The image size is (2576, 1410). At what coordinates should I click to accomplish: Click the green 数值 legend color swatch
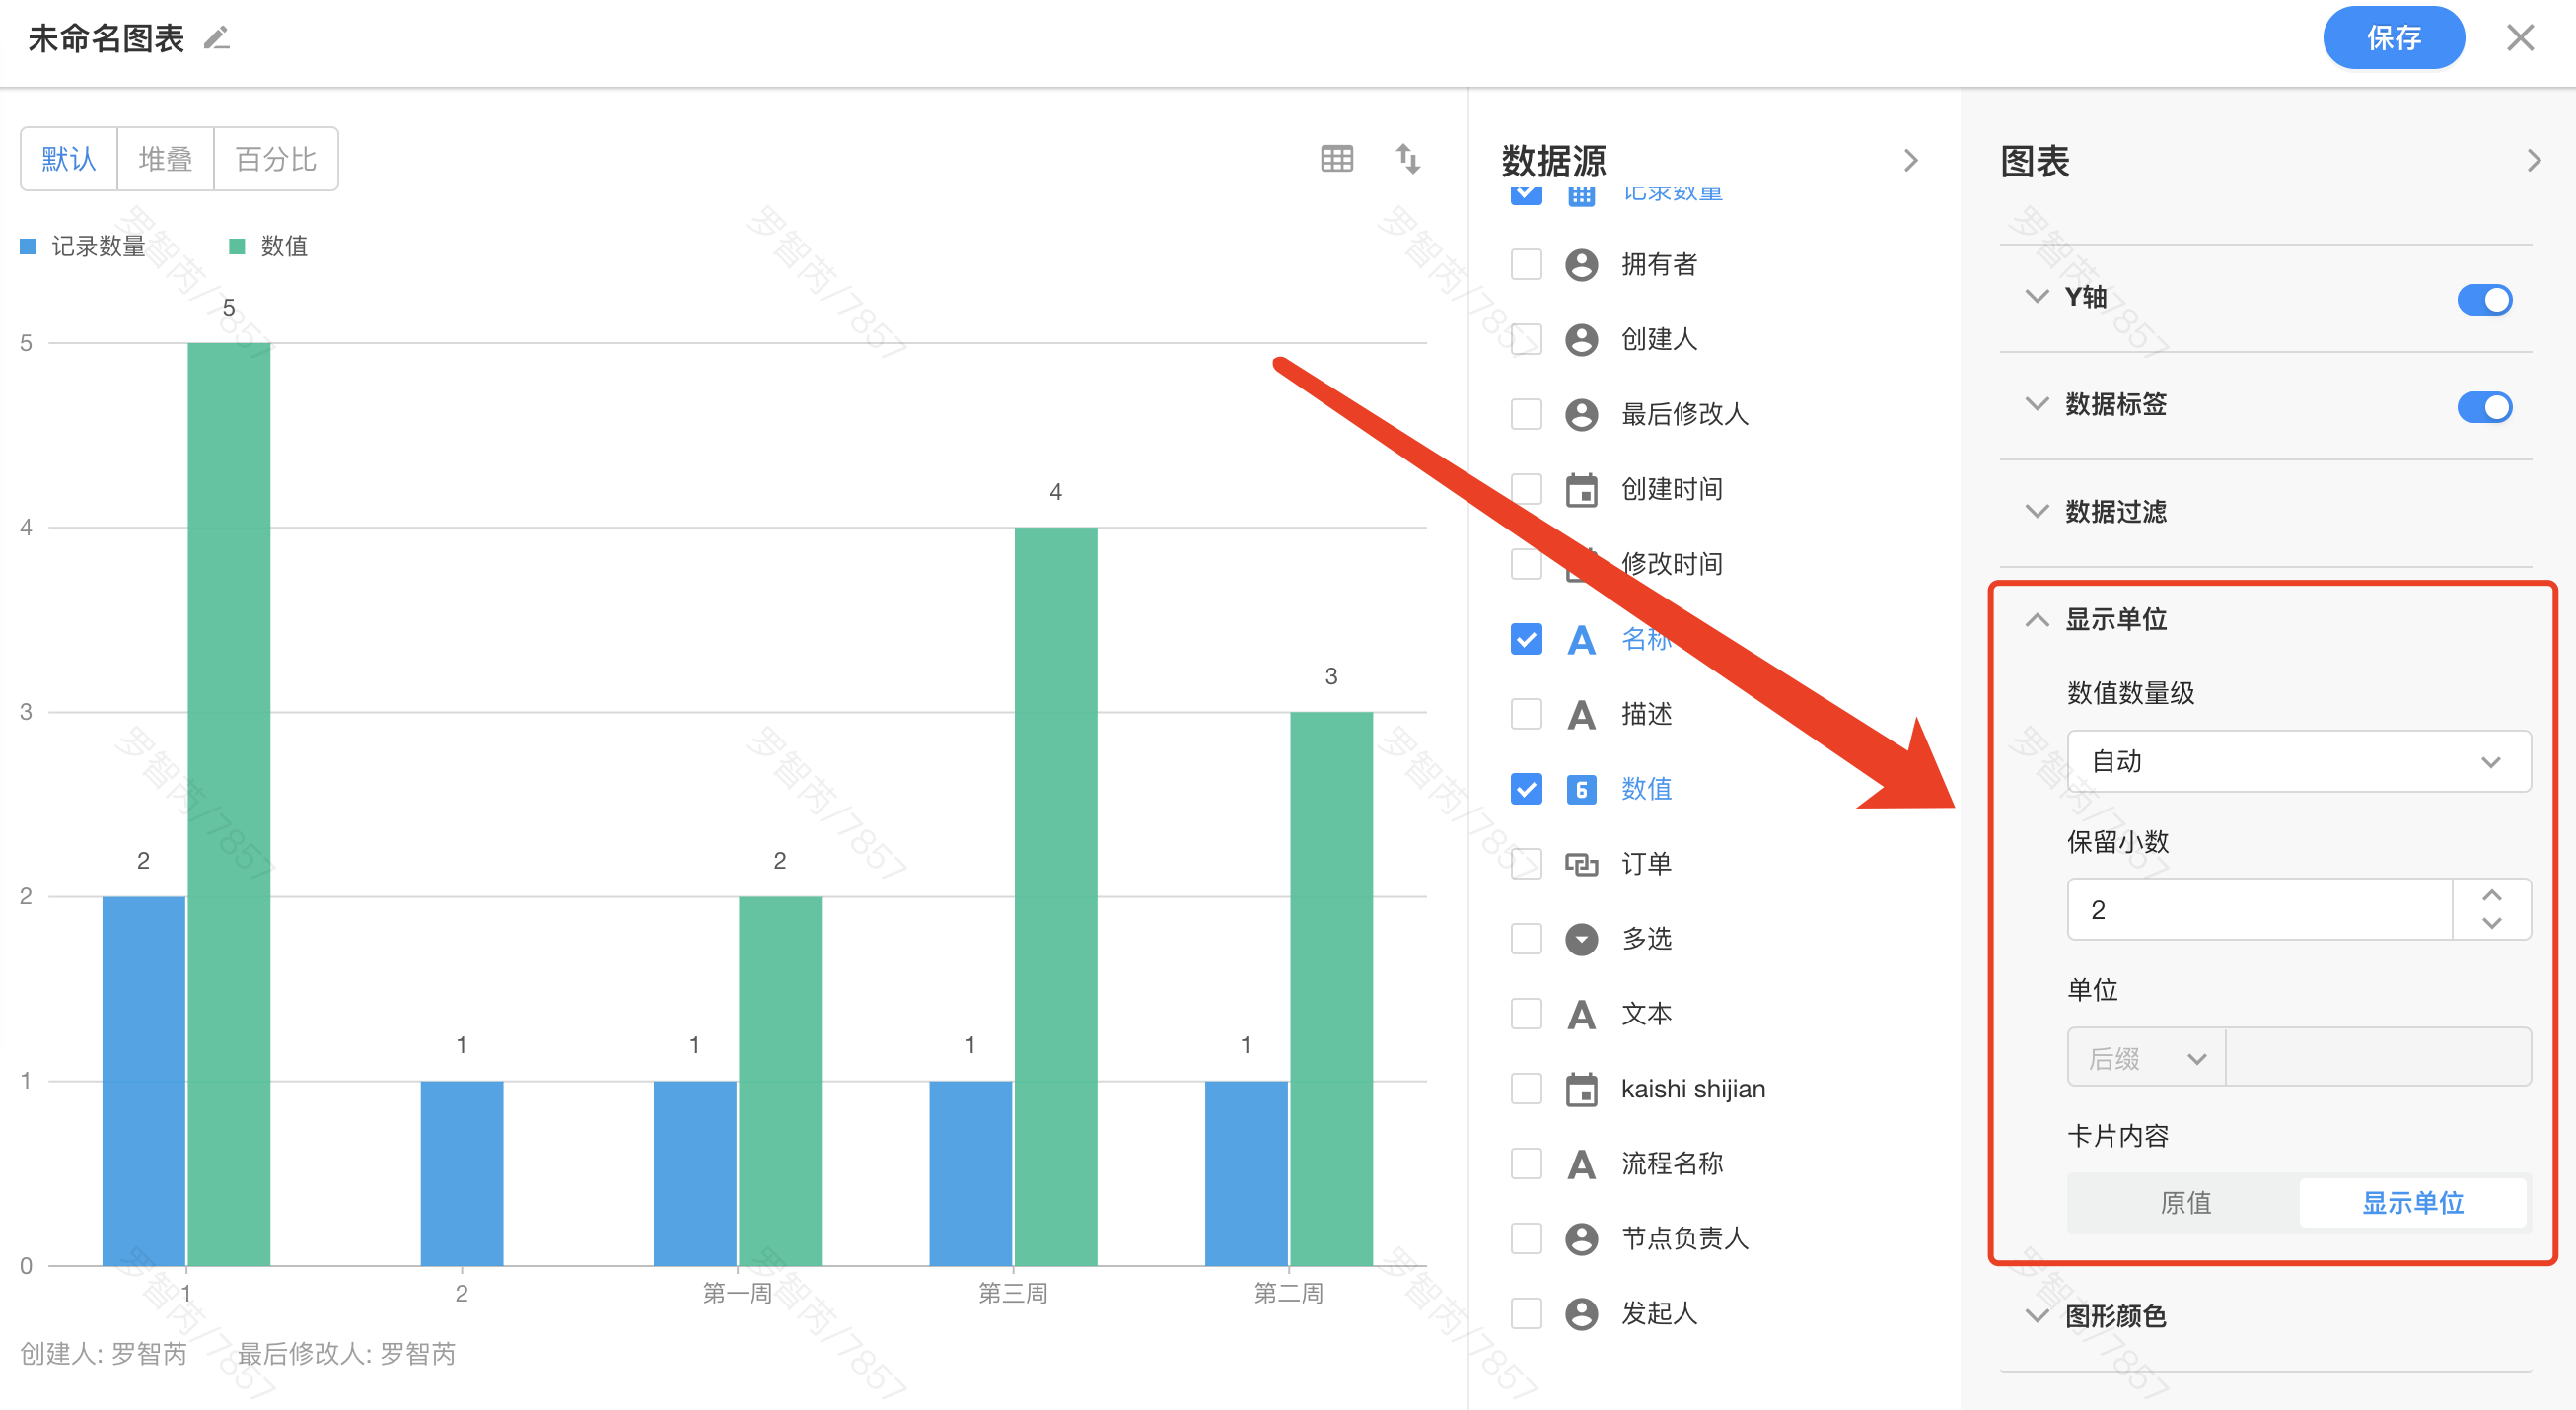pos(237,246)
